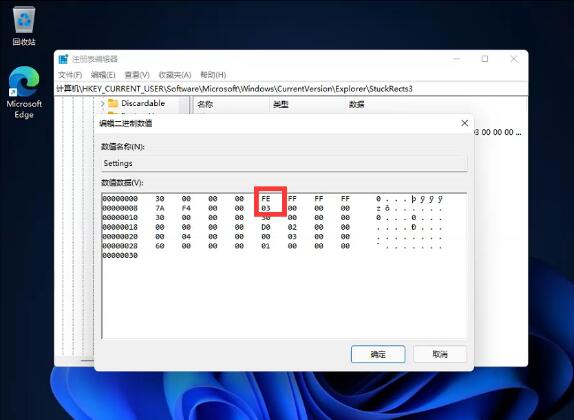Viewport: 574px width, 420px height.
Task: Close the 编辑二进制数值 dialog with X
Action: (x=465, y=123)
